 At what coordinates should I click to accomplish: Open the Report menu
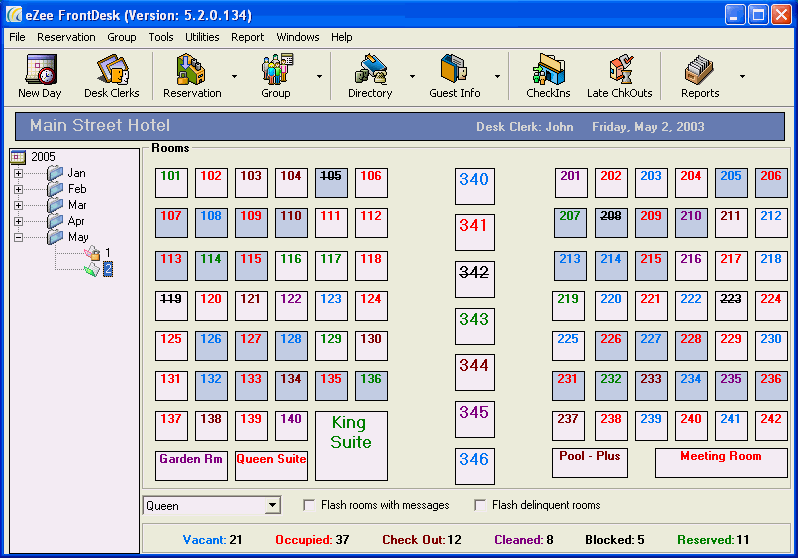[x=247, y=37]
